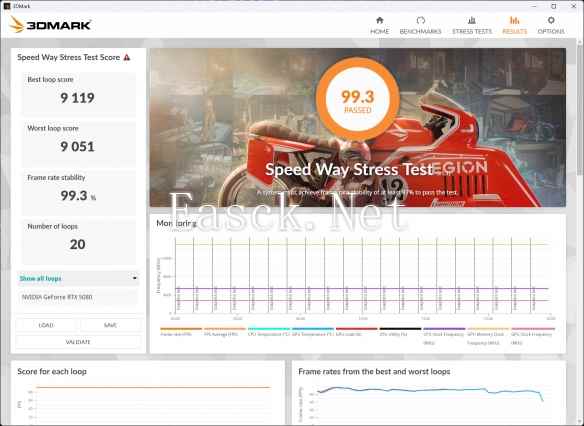
Task: Click the 99.3 Passed score circle
Action: point(358,99)
